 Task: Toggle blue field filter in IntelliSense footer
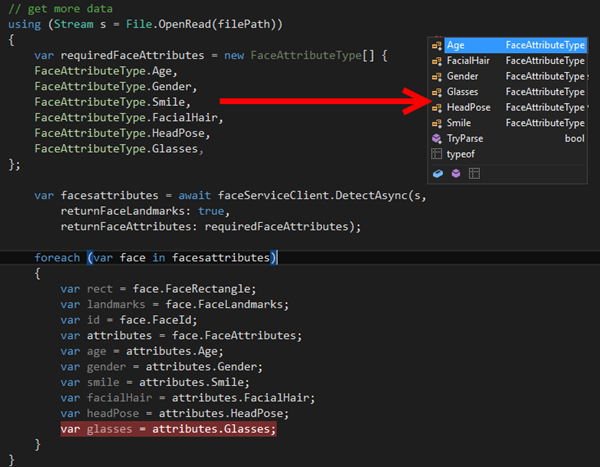(x=438, y=174)
